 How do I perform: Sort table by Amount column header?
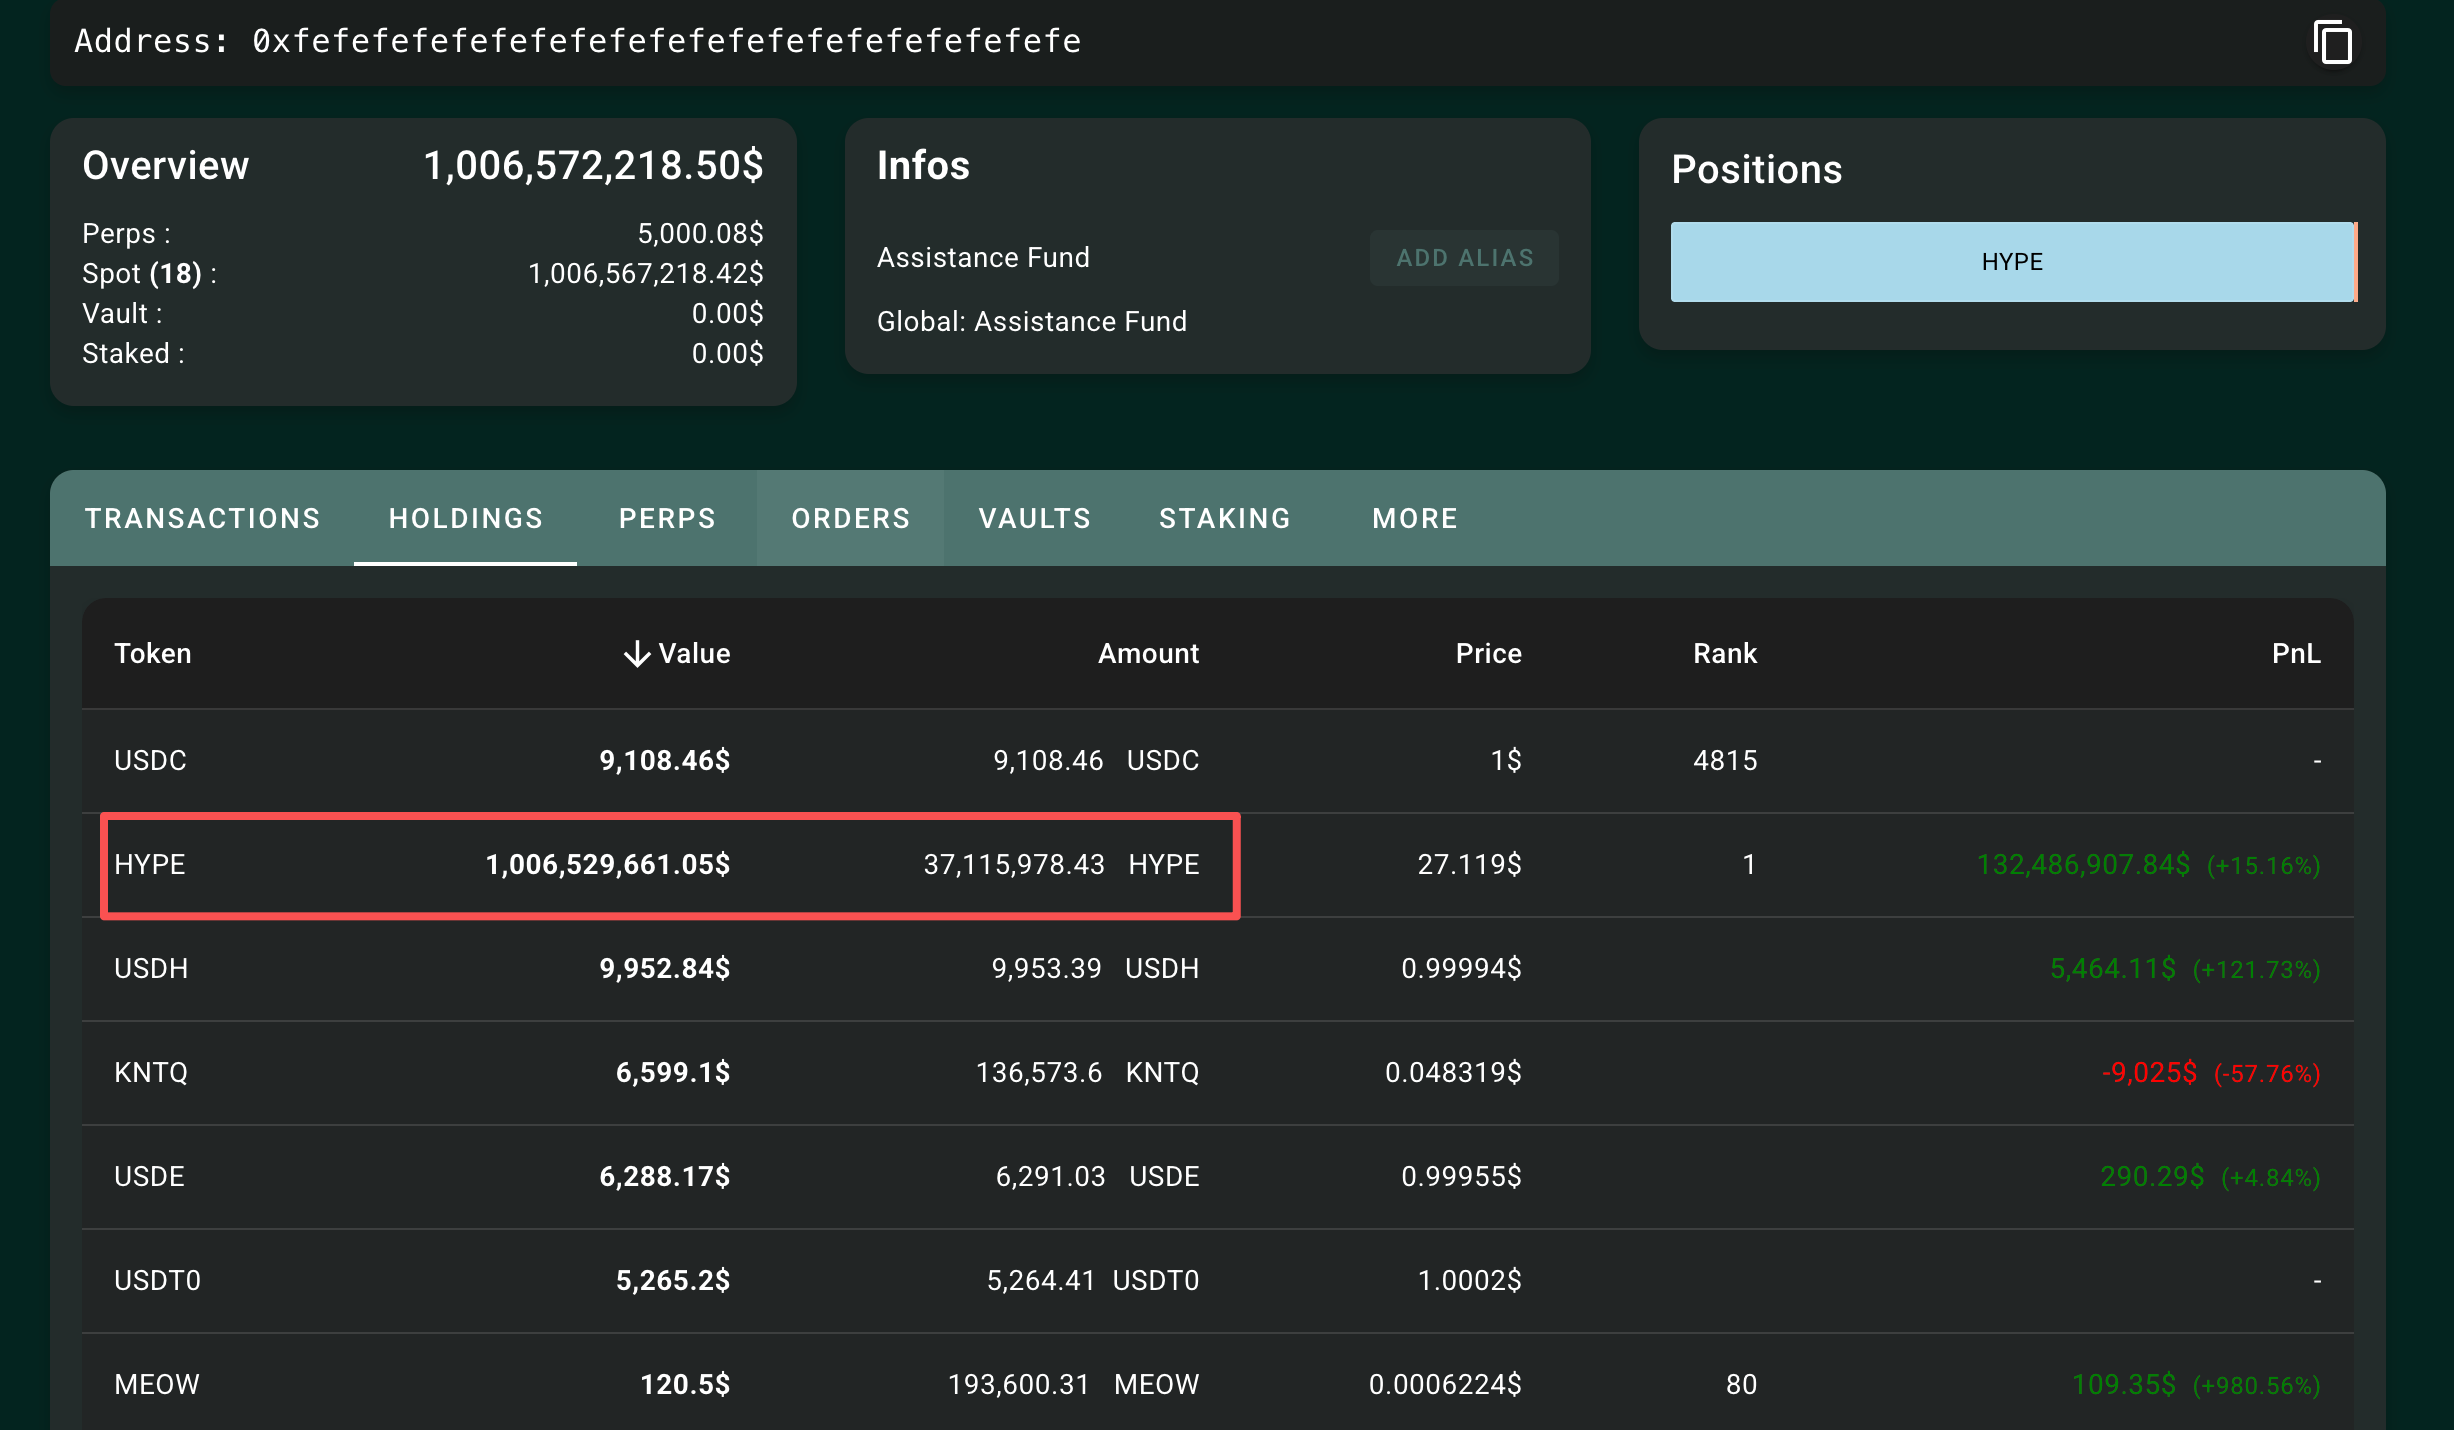click(1148, 654)
